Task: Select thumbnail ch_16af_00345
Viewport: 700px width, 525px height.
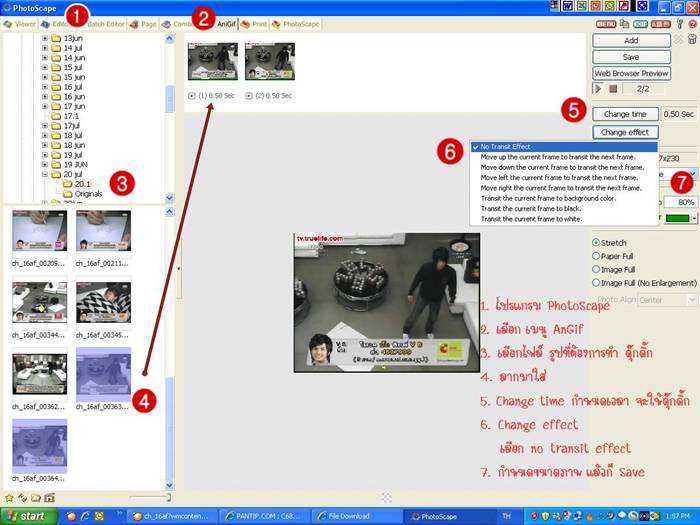Action: (104, 303)
